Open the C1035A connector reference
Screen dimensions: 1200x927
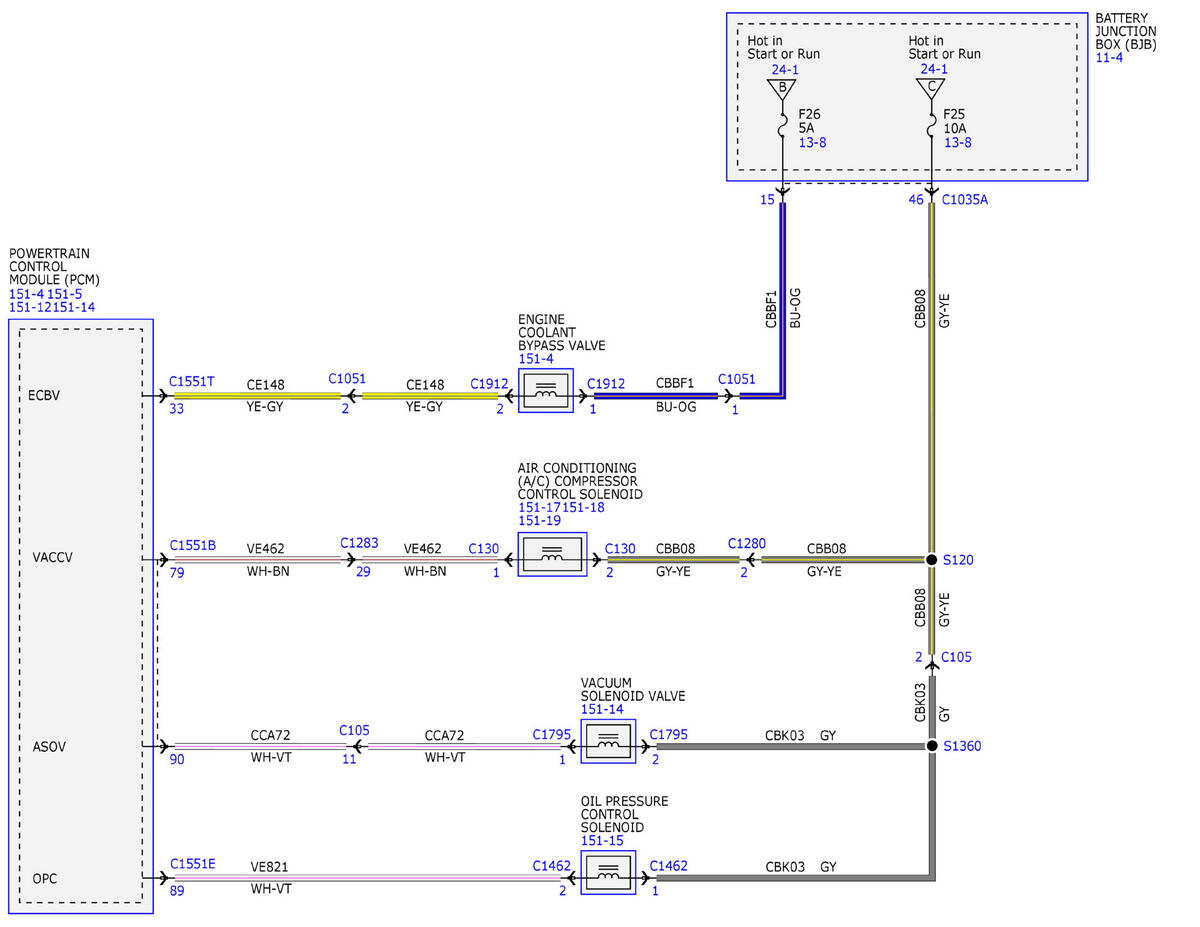pos(965,200)
